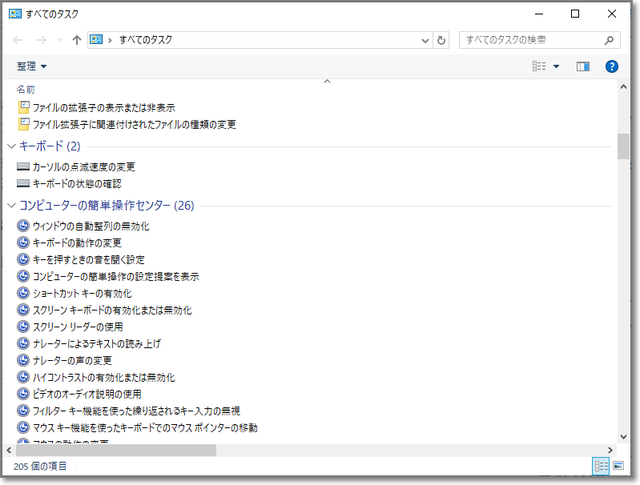Click the icon beside キーボードの状態の確認
The image size is (640, 485).
pyautogui.click(x=24, y=184)
